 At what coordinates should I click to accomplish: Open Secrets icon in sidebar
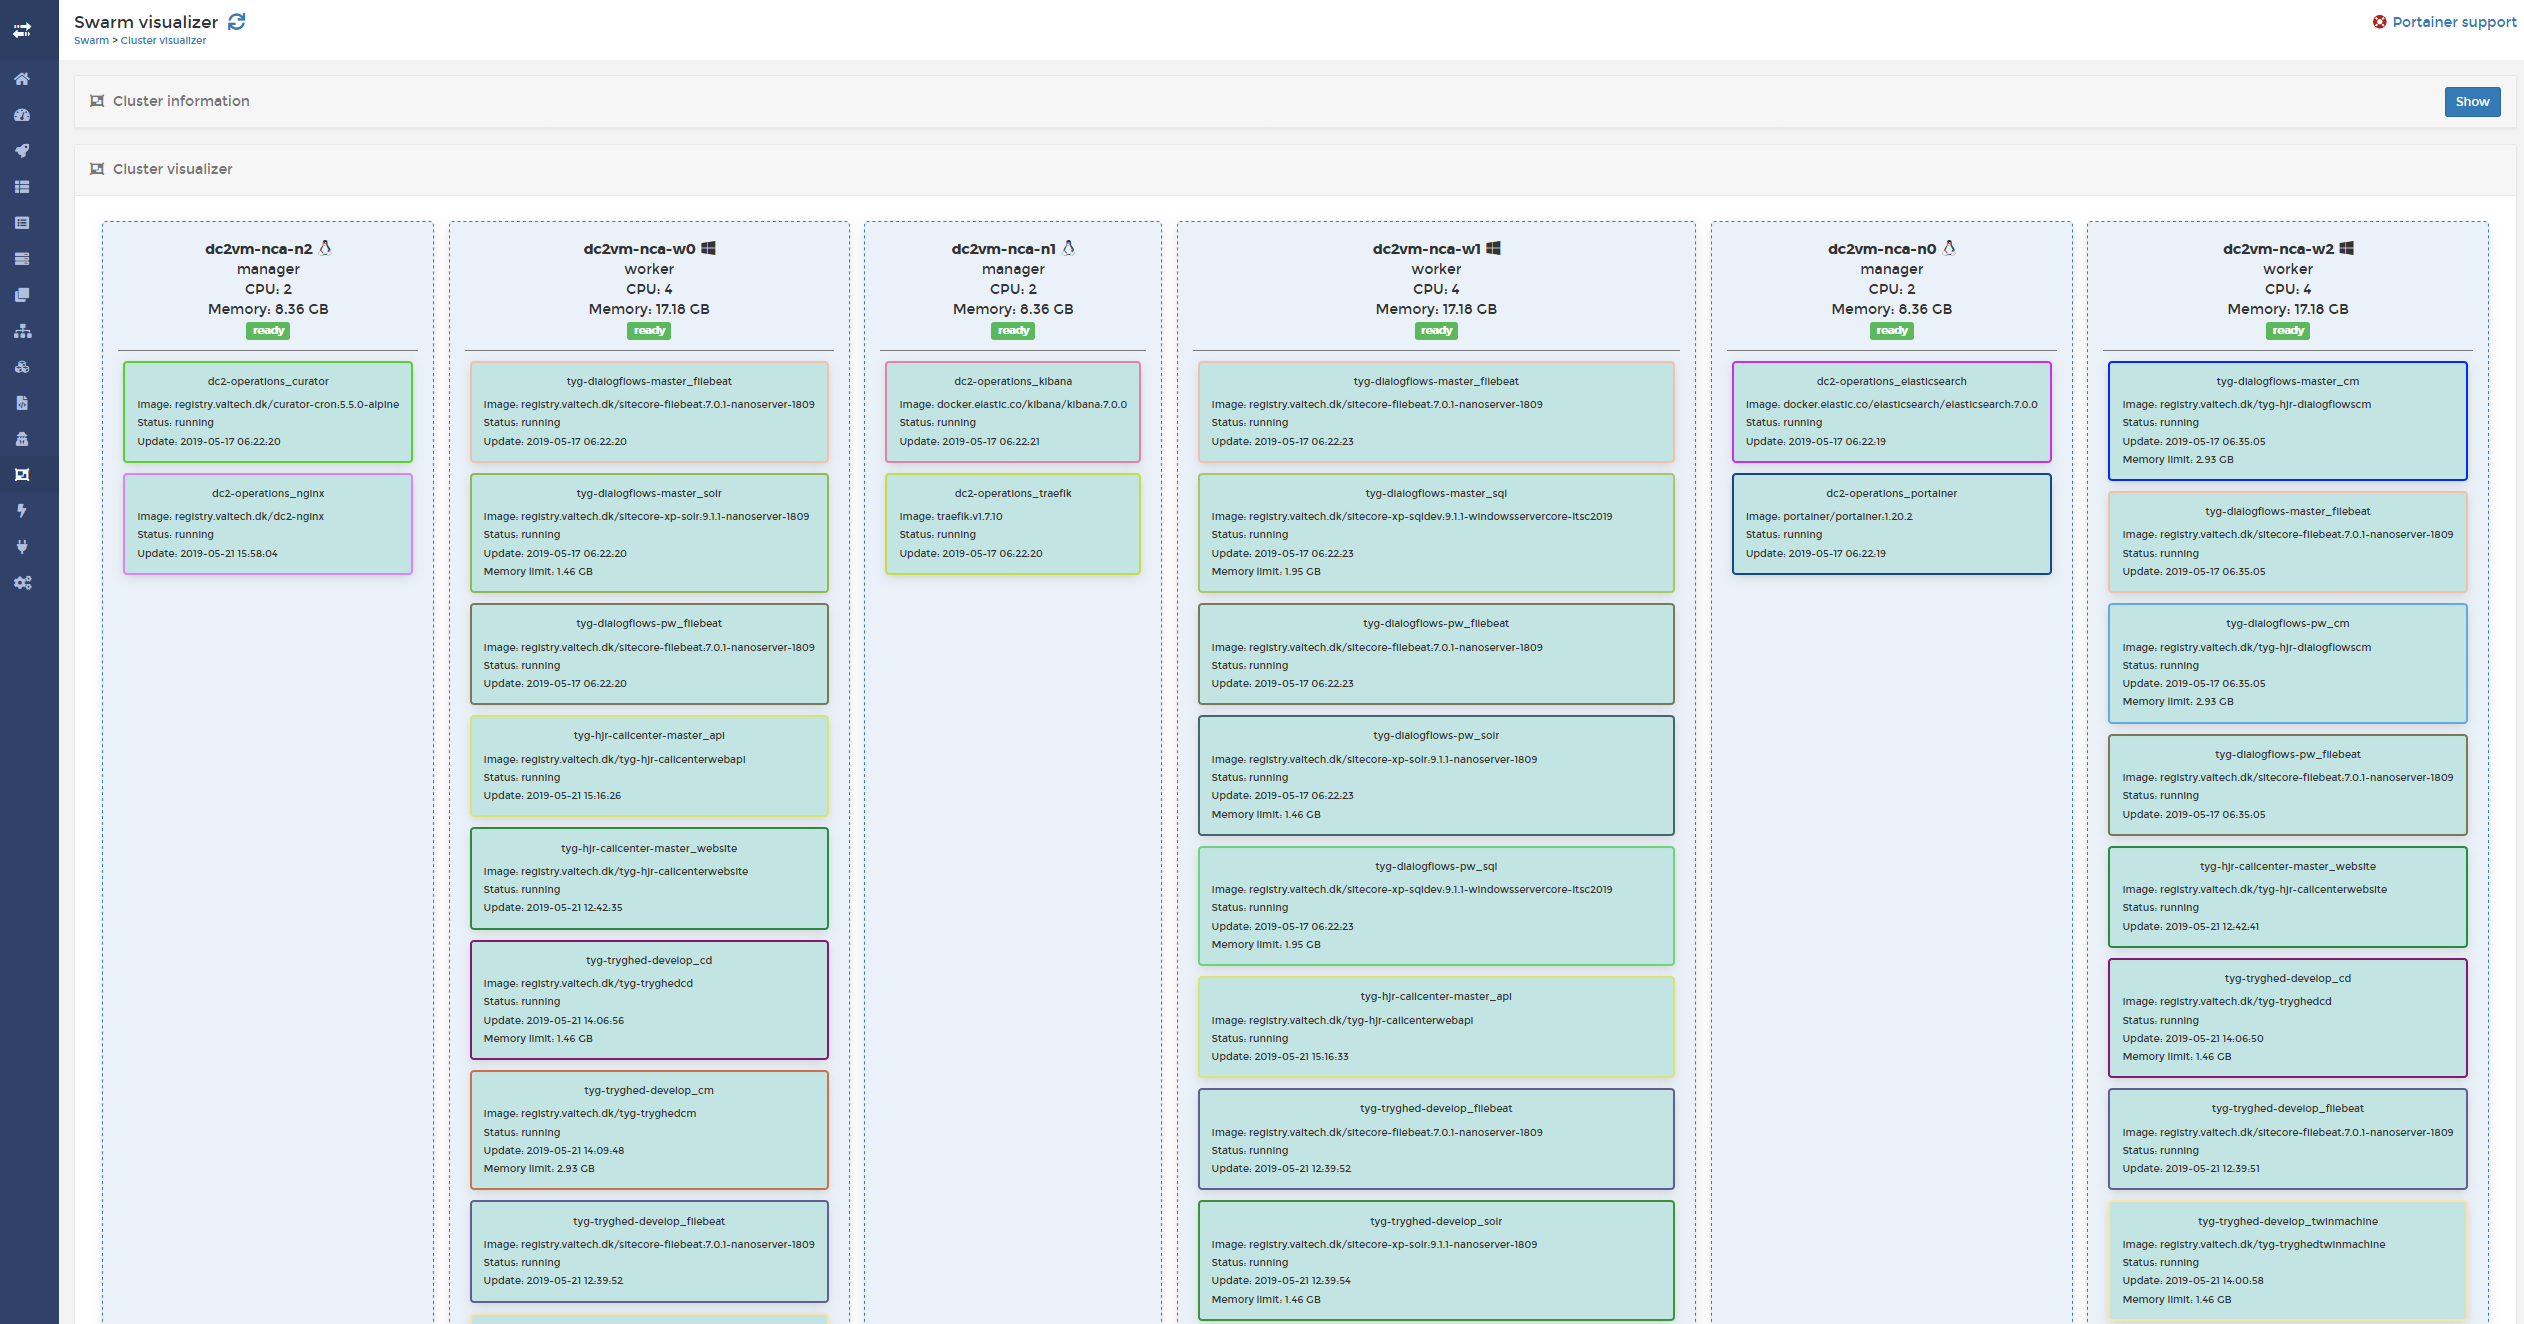click(x=22, y=439)
